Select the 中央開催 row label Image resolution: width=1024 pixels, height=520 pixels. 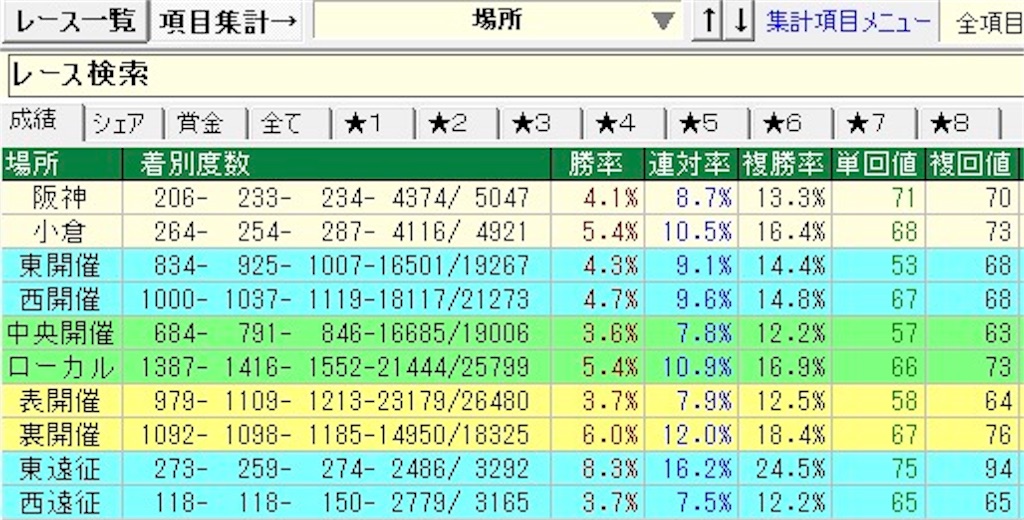coord(61,334)
